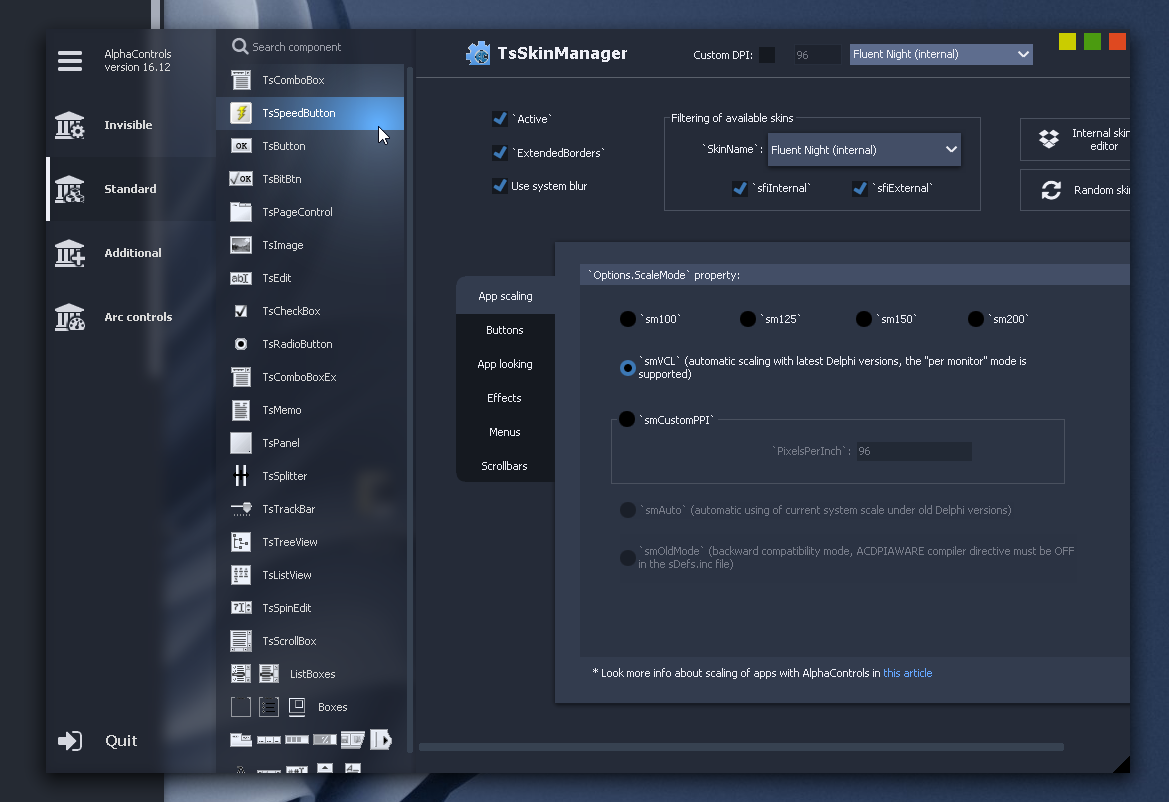This screenshot has height=802, width=1169.
Task: Click the TsImage picture icon
Action: [x=241, y=244]
